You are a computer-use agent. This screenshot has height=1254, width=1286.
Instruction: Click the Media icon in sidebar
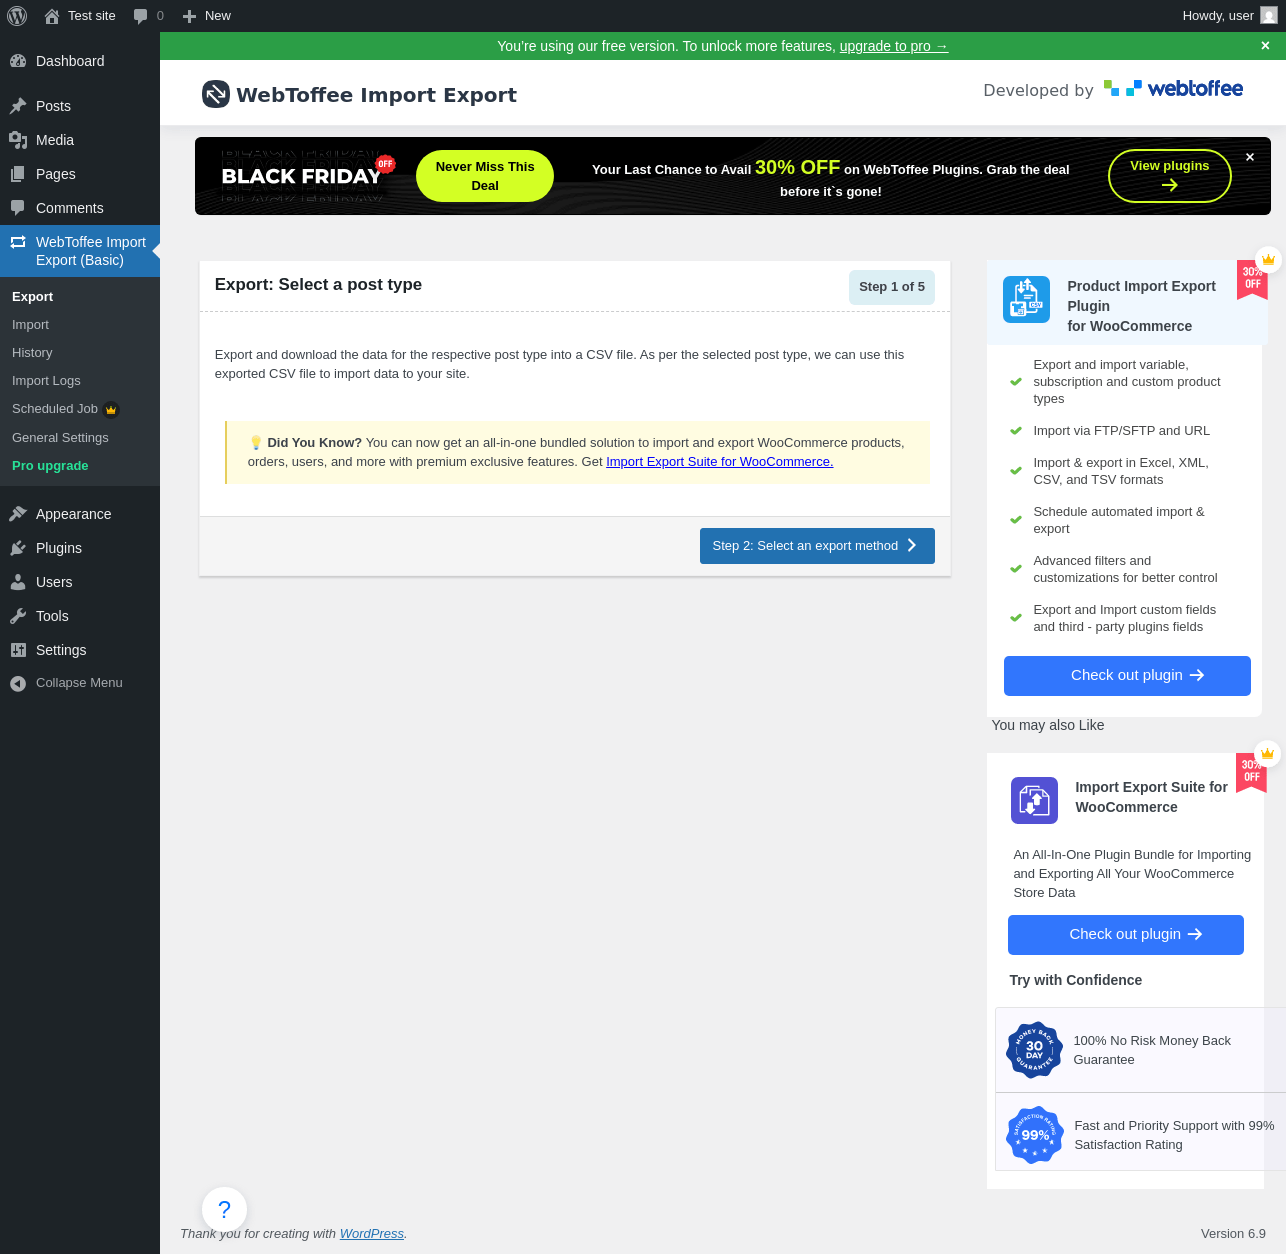[x=18, y=140]
